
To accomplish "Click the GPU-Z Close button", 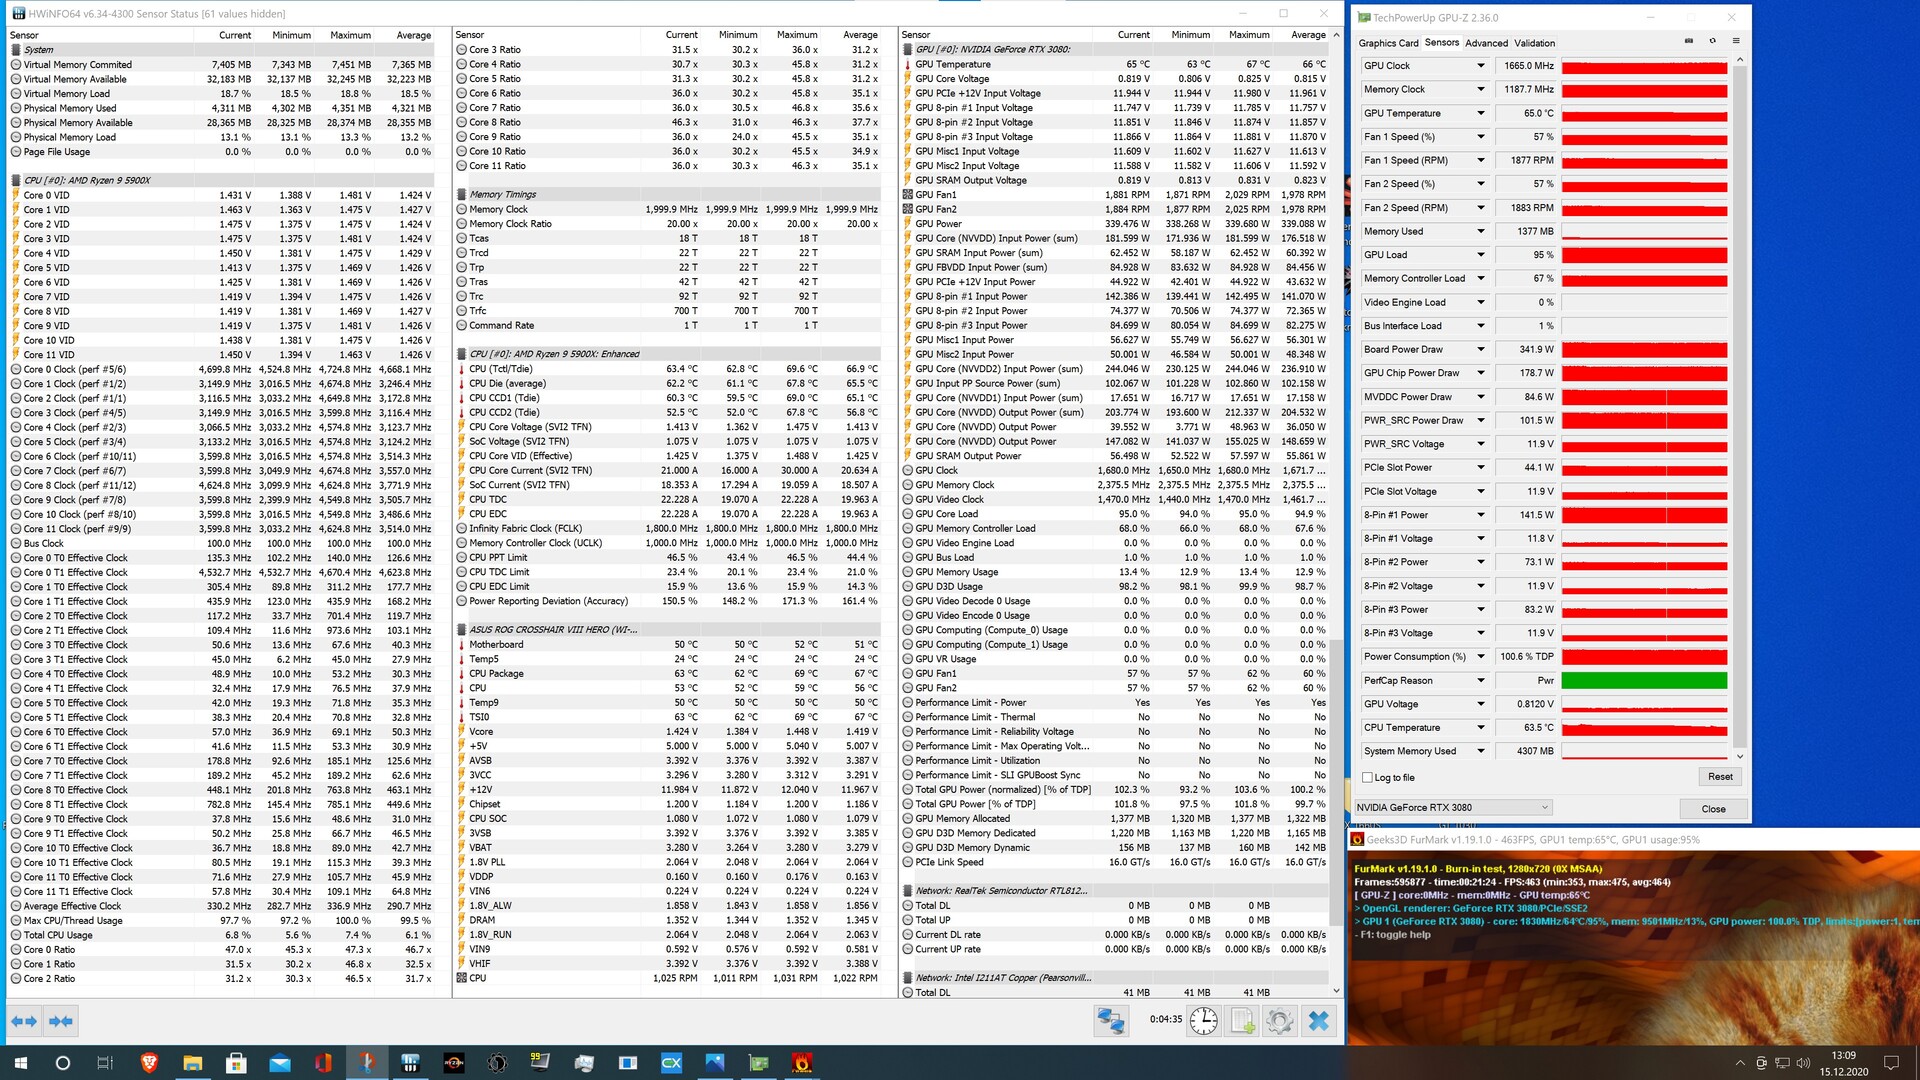I will [1713, 809].
